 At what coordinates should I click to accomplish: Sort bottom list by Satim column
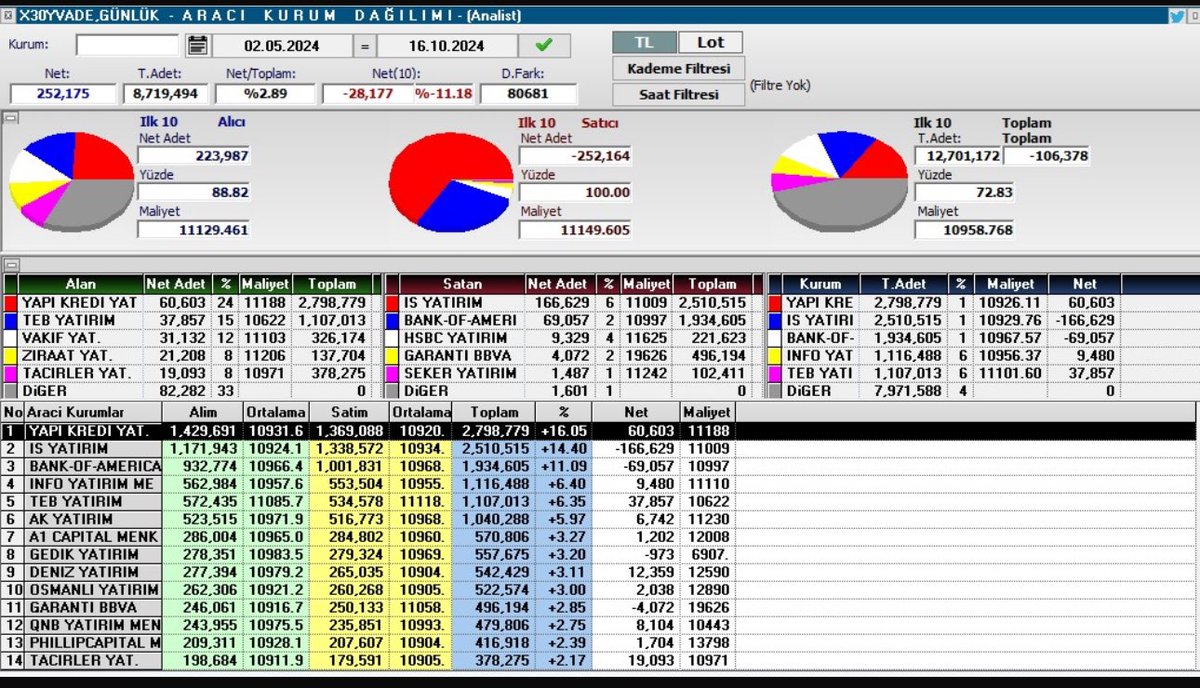[349, 412]
